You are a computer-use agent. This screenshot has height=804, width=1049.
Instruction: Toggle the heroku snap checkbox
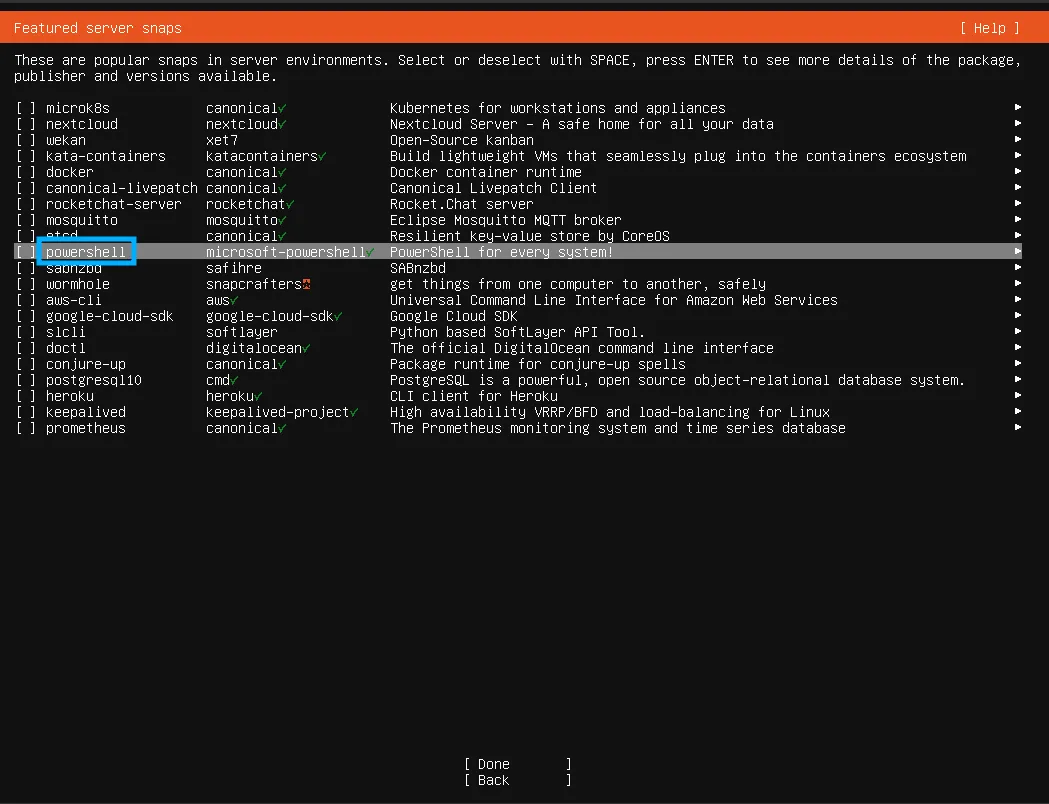[x=25, y=397]
